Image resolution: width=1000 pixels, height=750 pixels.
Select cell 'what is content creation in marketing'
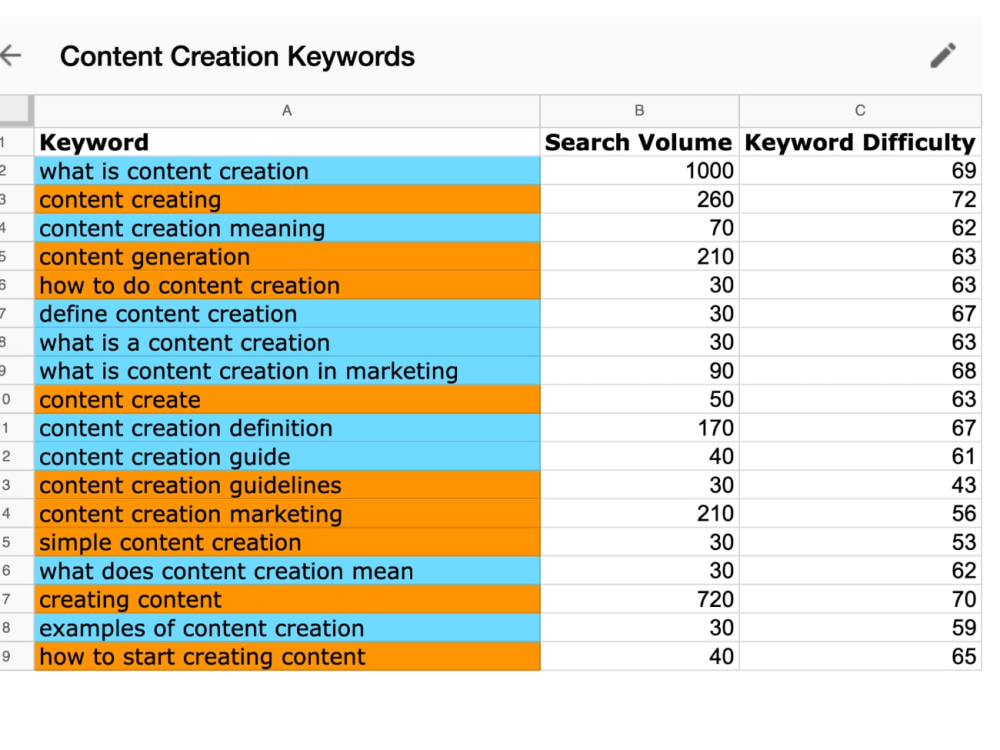coord(287,371)
